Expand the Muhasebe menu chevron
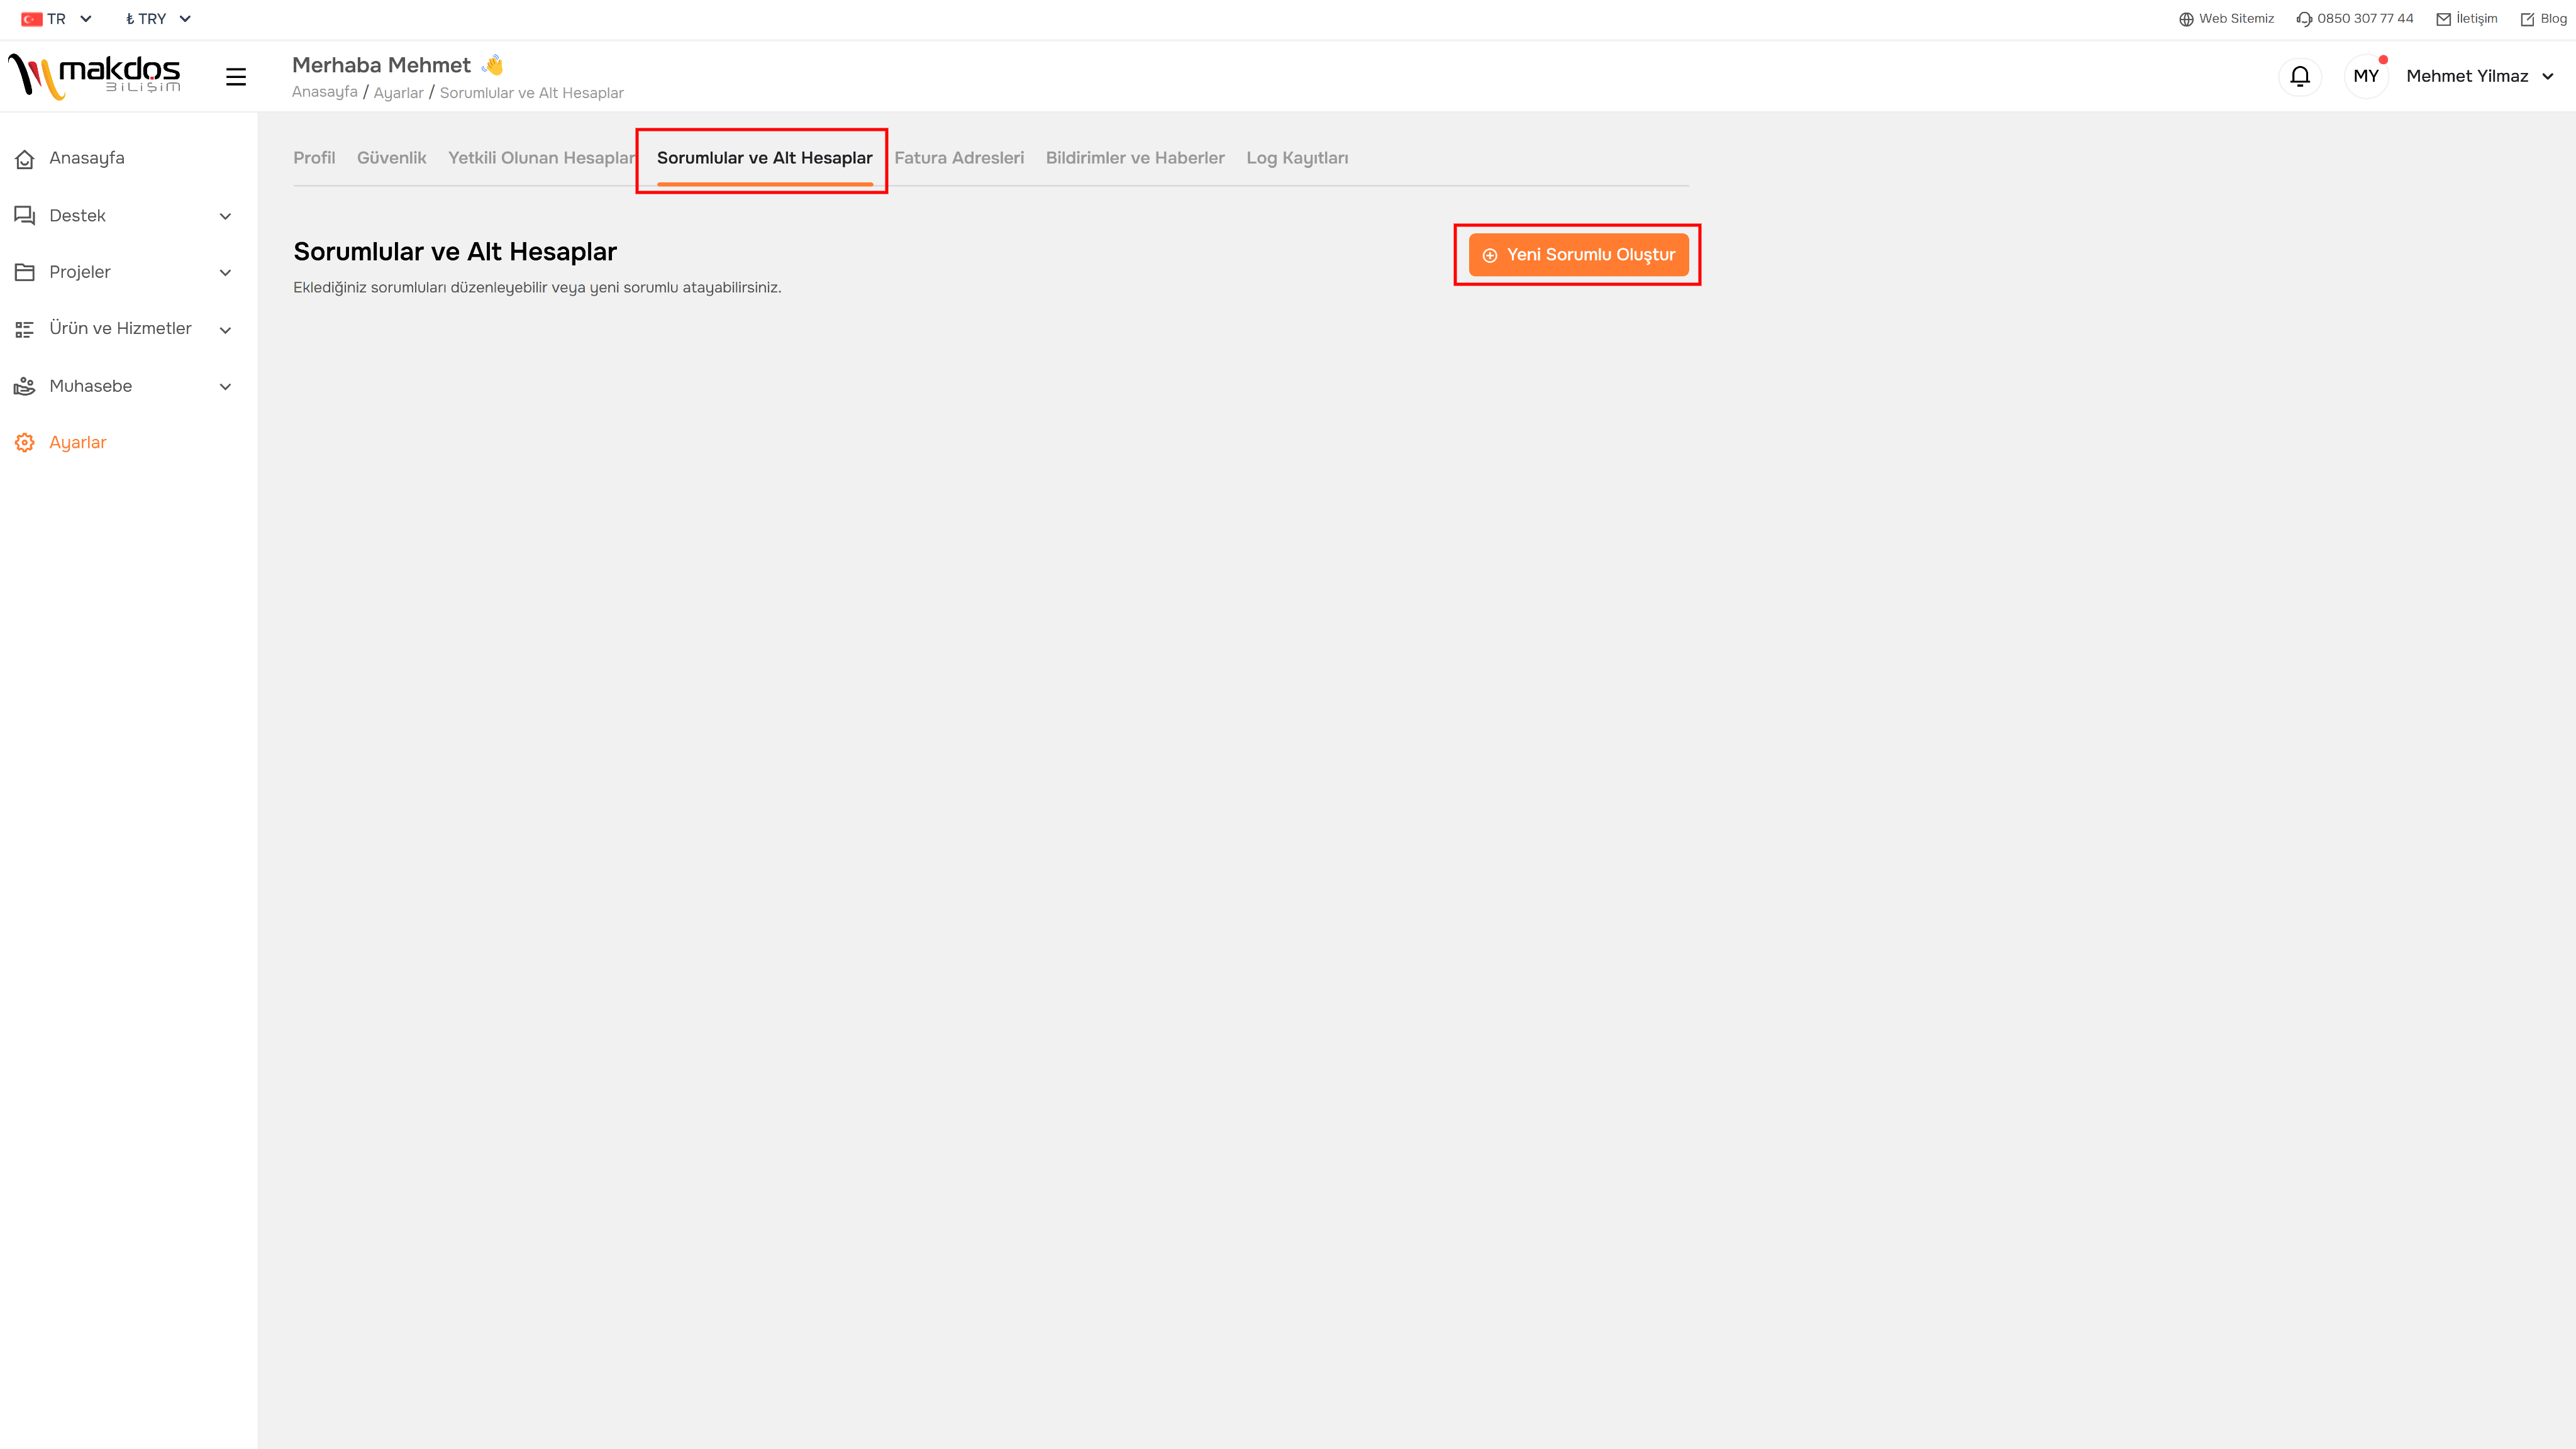 225,387
